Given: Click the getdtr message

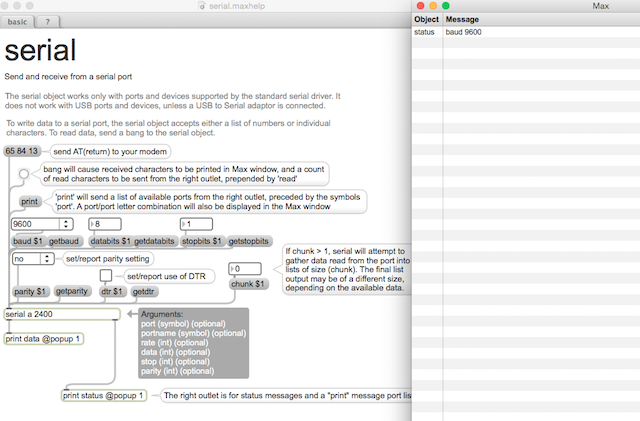Looking at the screenshot, I should 144,292.
